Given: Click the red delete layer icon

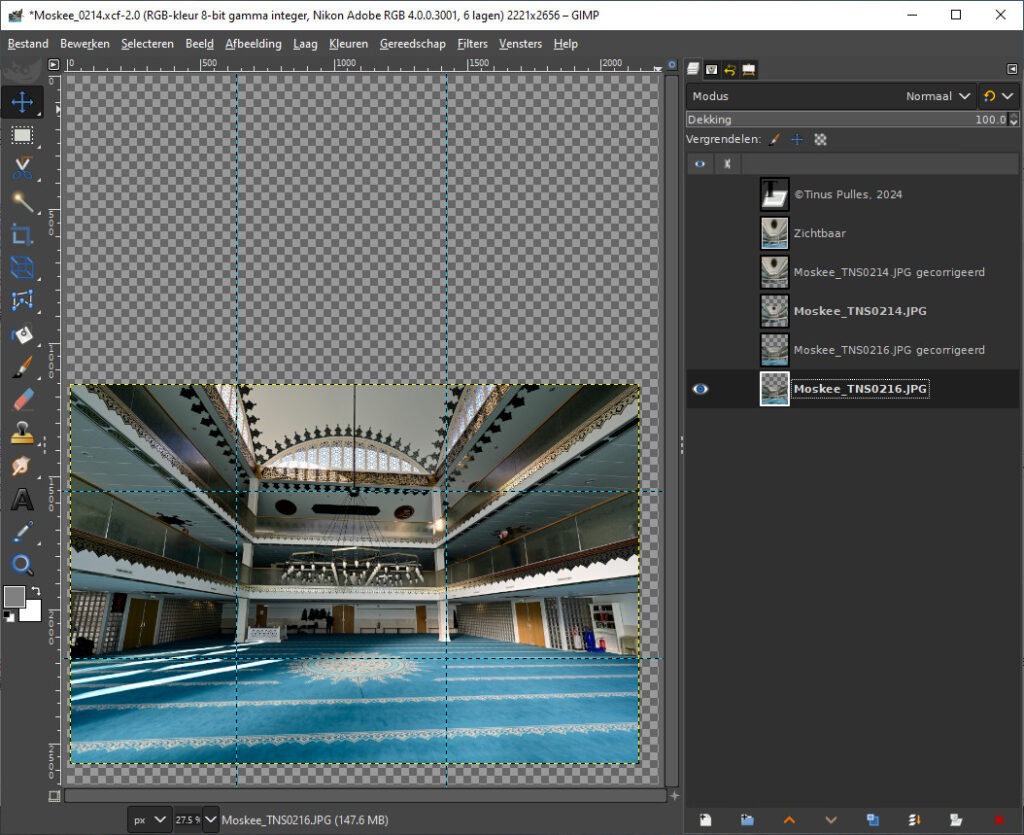Looking at the screenshot, I should pyautogui.click(x=998, y=820).
